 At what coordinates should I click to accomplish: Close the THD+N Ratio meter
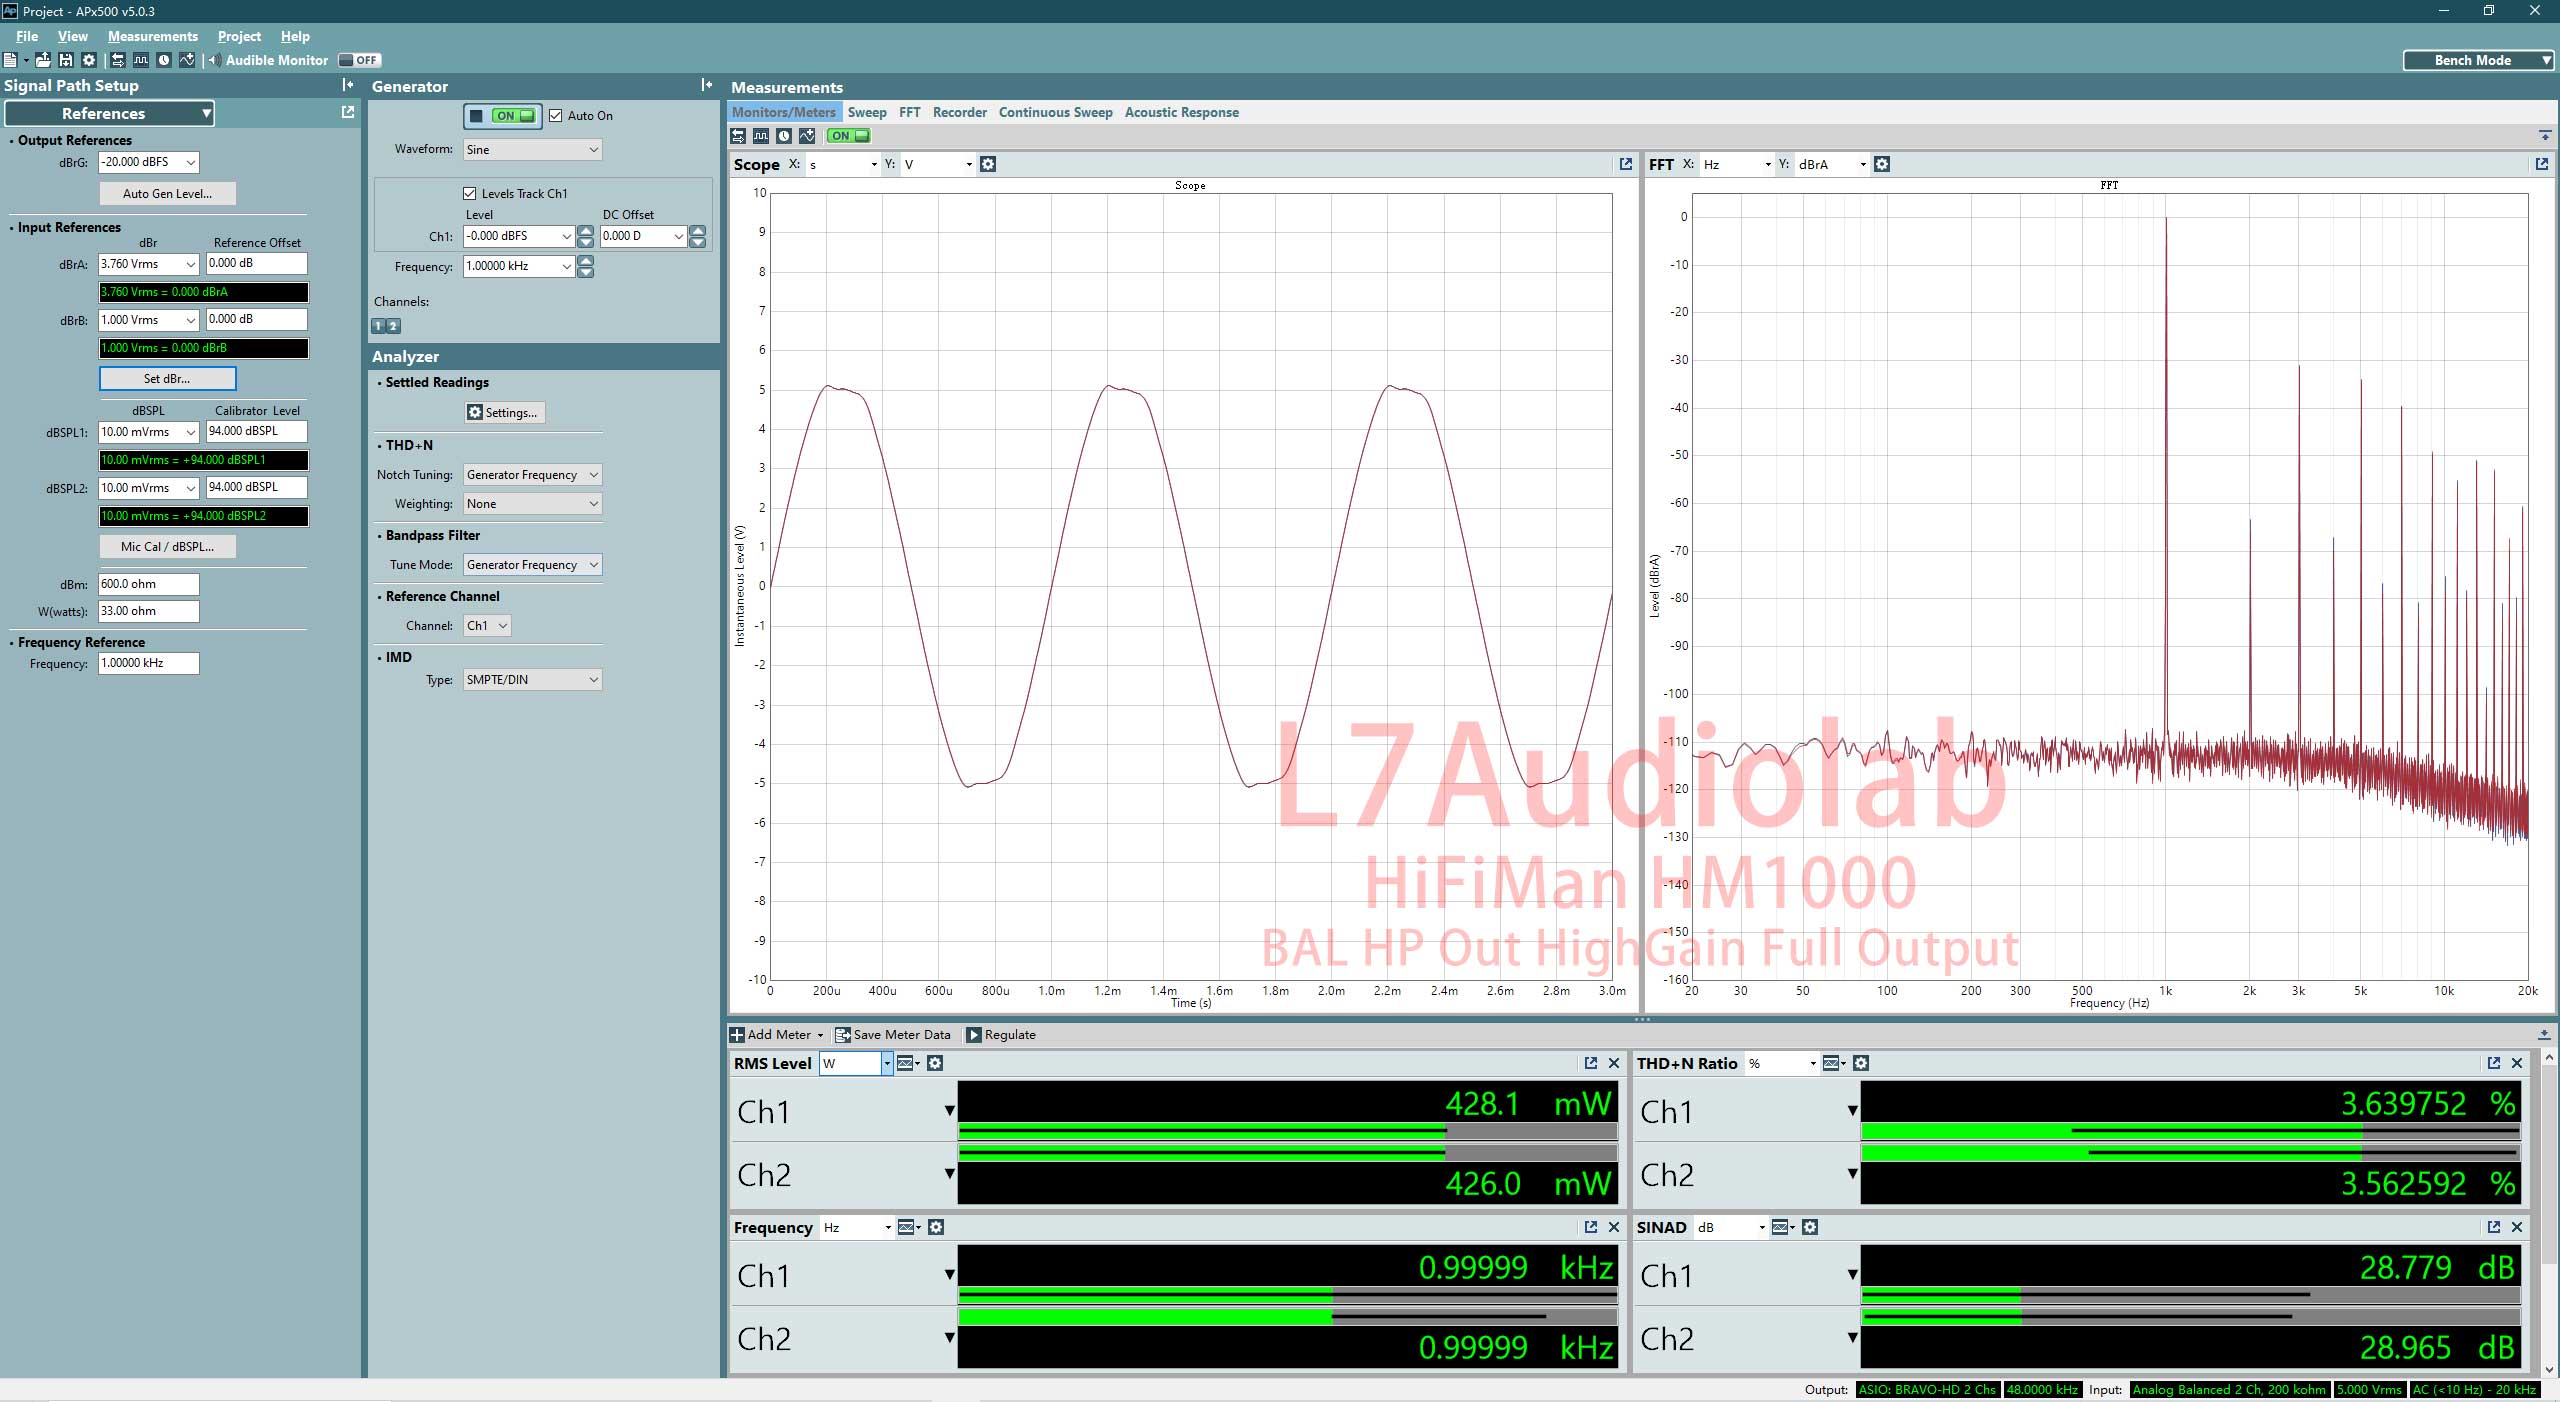[2517, 1063]
